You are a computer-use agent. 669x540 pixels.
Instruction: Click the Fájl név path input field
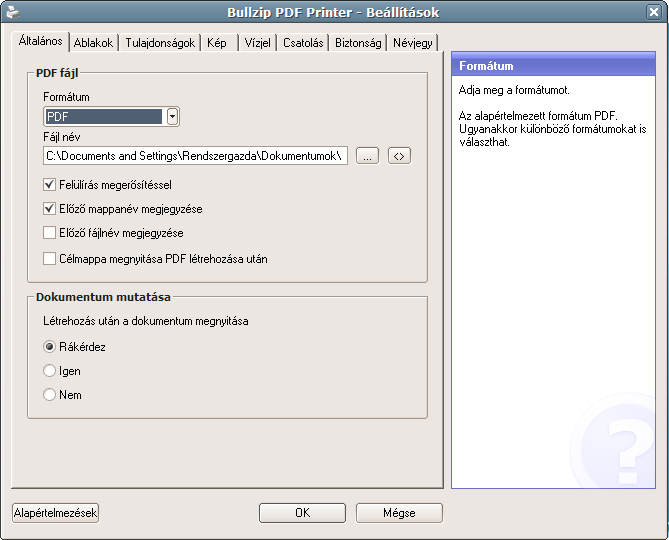pyautogui.click(x=195, y=156)
